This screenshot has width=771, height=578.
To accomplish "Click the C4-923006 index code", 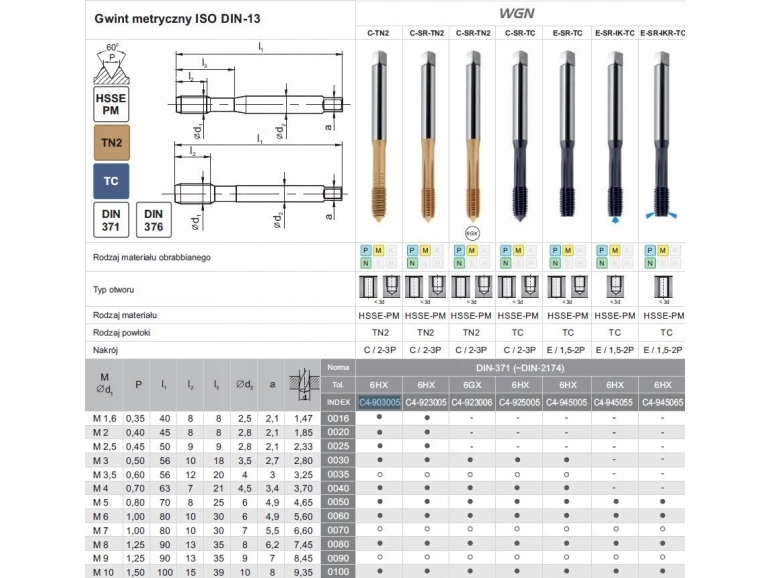I will [x=472, y=402].
